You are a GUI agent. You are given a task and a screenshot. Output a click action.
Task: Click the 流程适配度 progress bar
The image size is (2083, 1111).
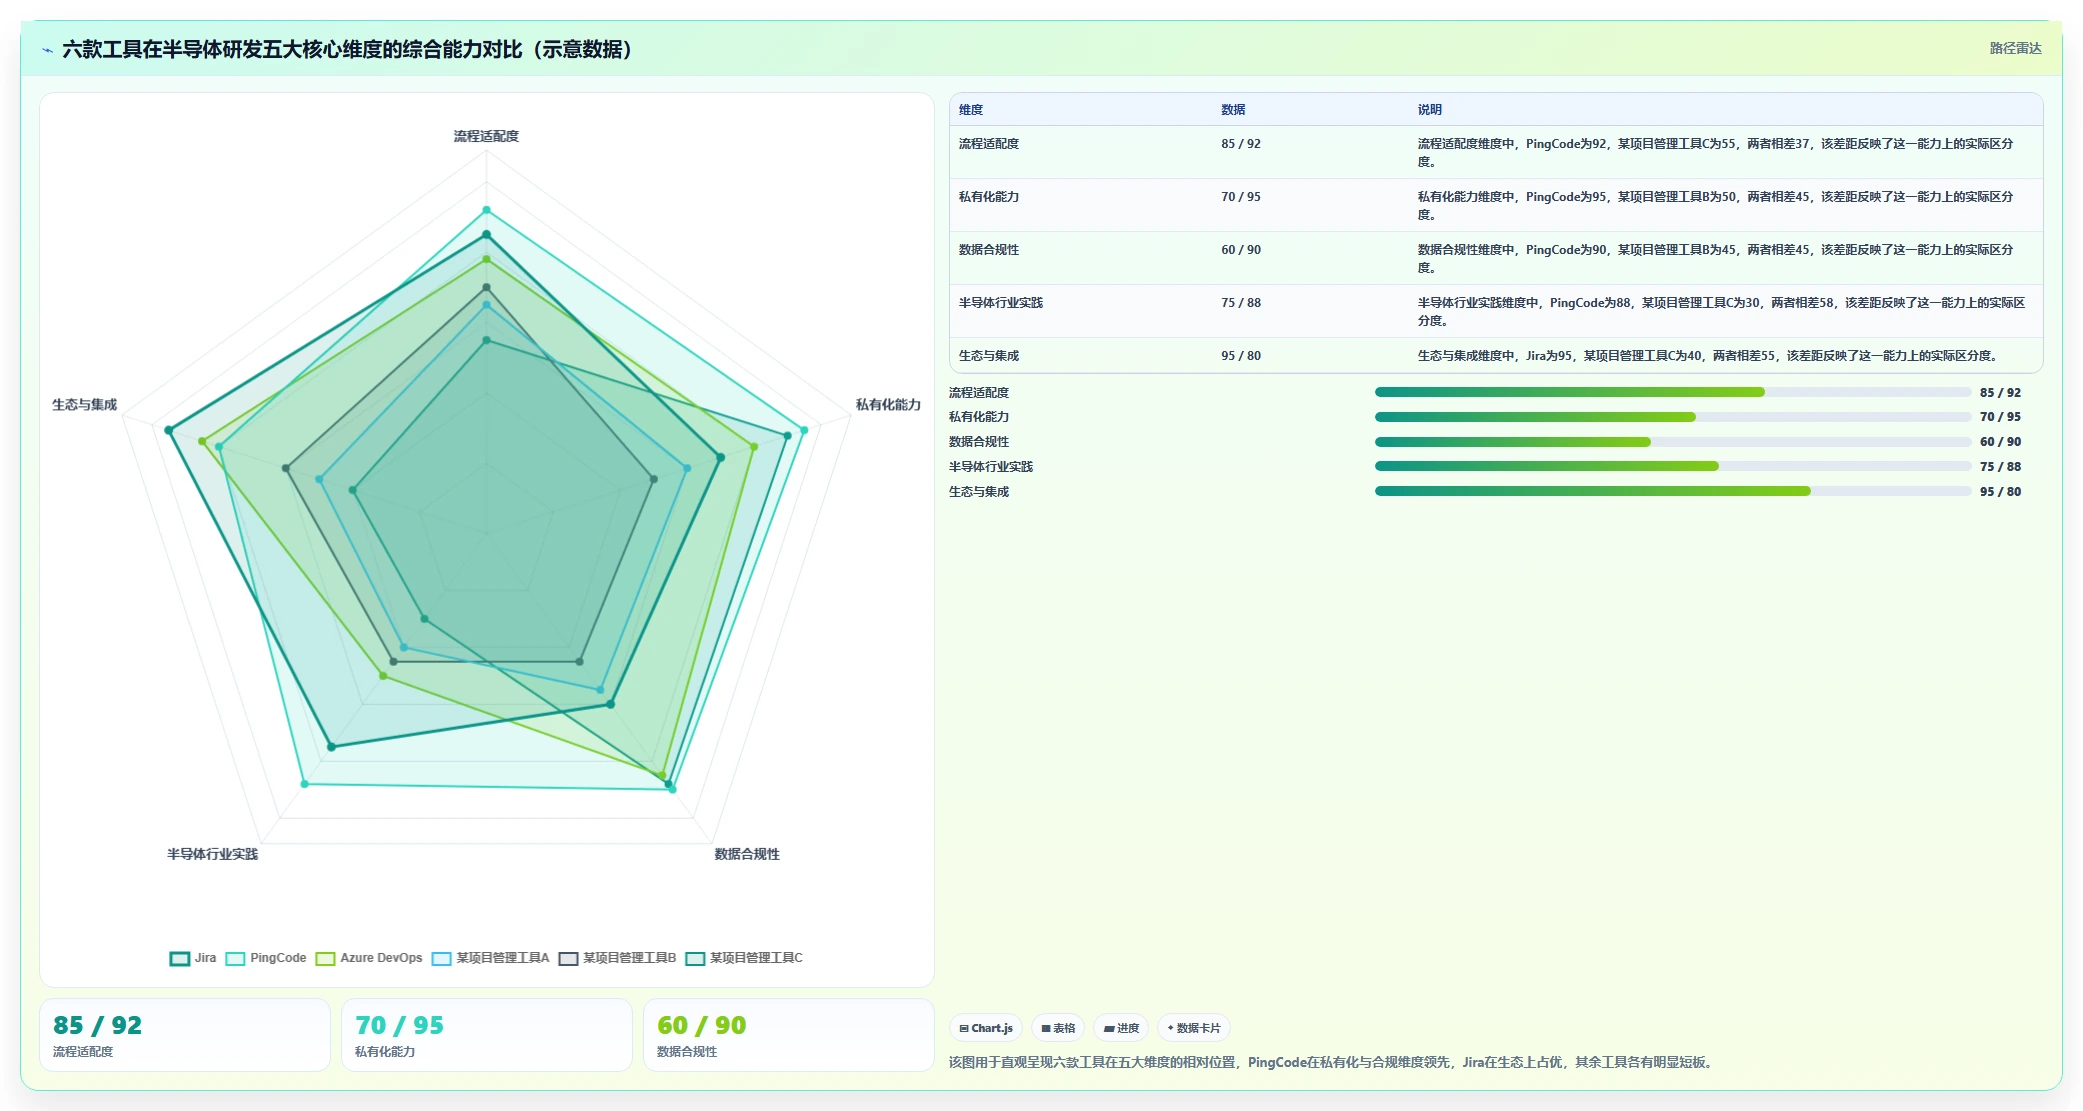pyautogui.click(x=1672, y=392)
